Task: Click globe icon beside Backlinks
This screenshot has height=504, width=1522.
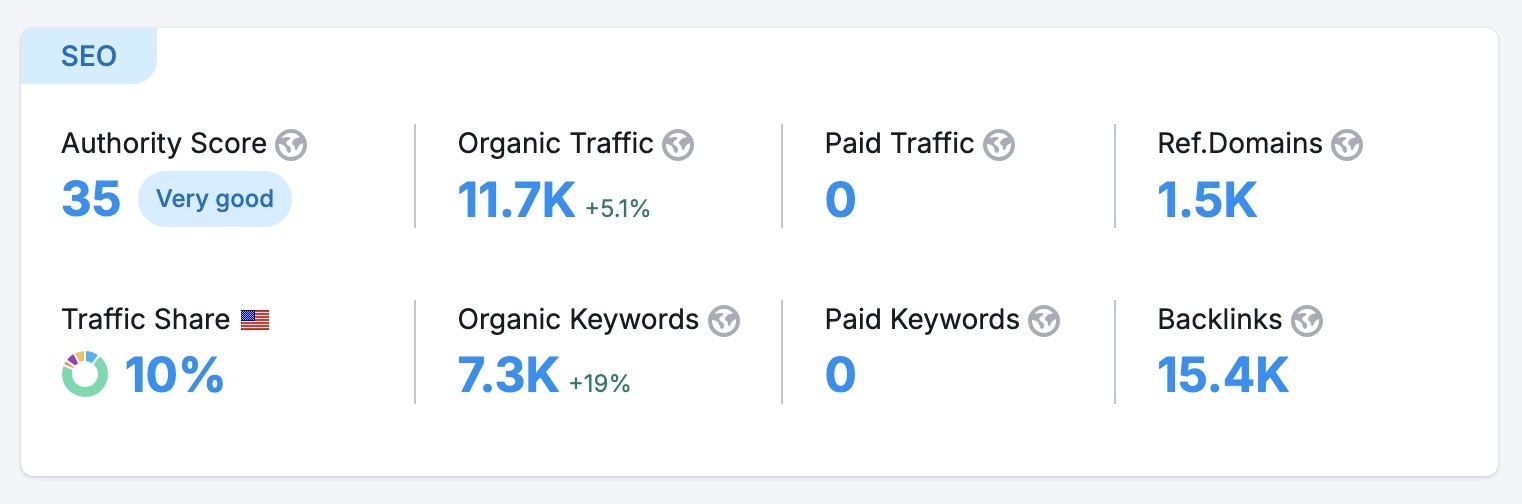Action: [x=1307, y=321]
